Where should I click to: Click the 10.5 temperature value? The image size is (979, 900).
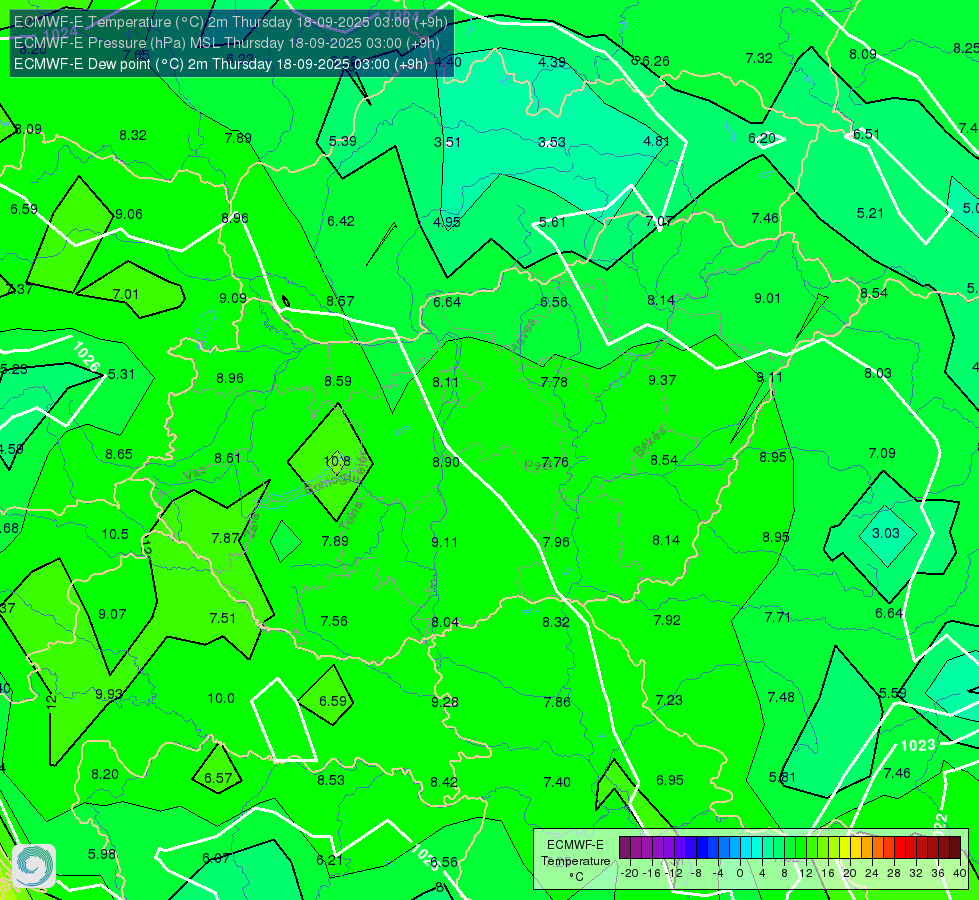coord(115,534)
